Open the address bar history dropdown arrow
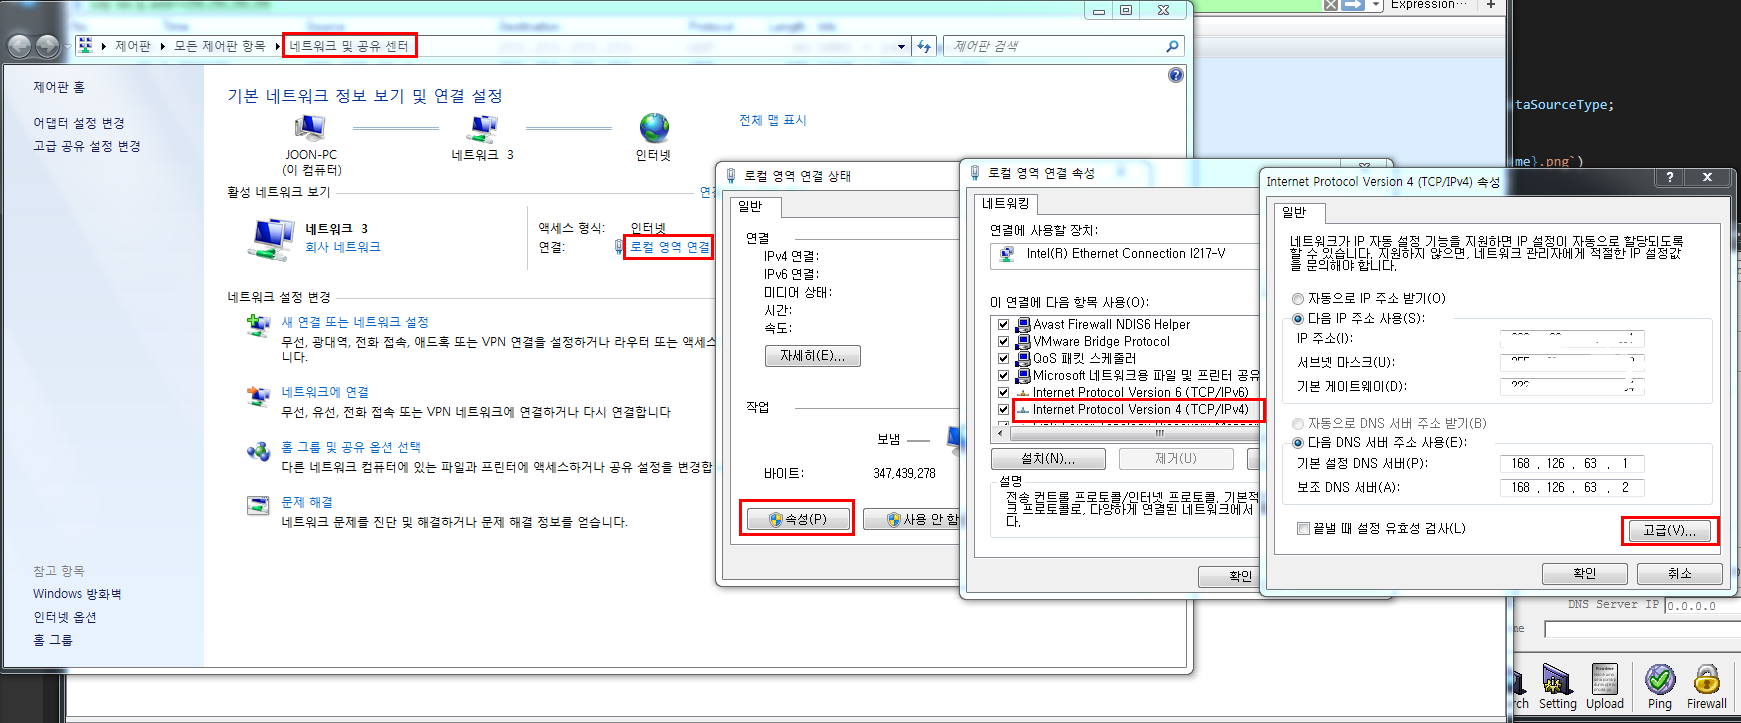This screenshot has height=723, width=1741. (901, 46)
